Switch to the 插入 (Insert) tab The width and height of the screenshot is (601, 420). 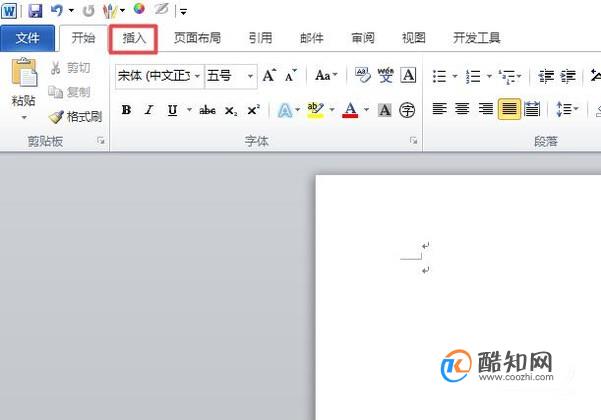134,38
